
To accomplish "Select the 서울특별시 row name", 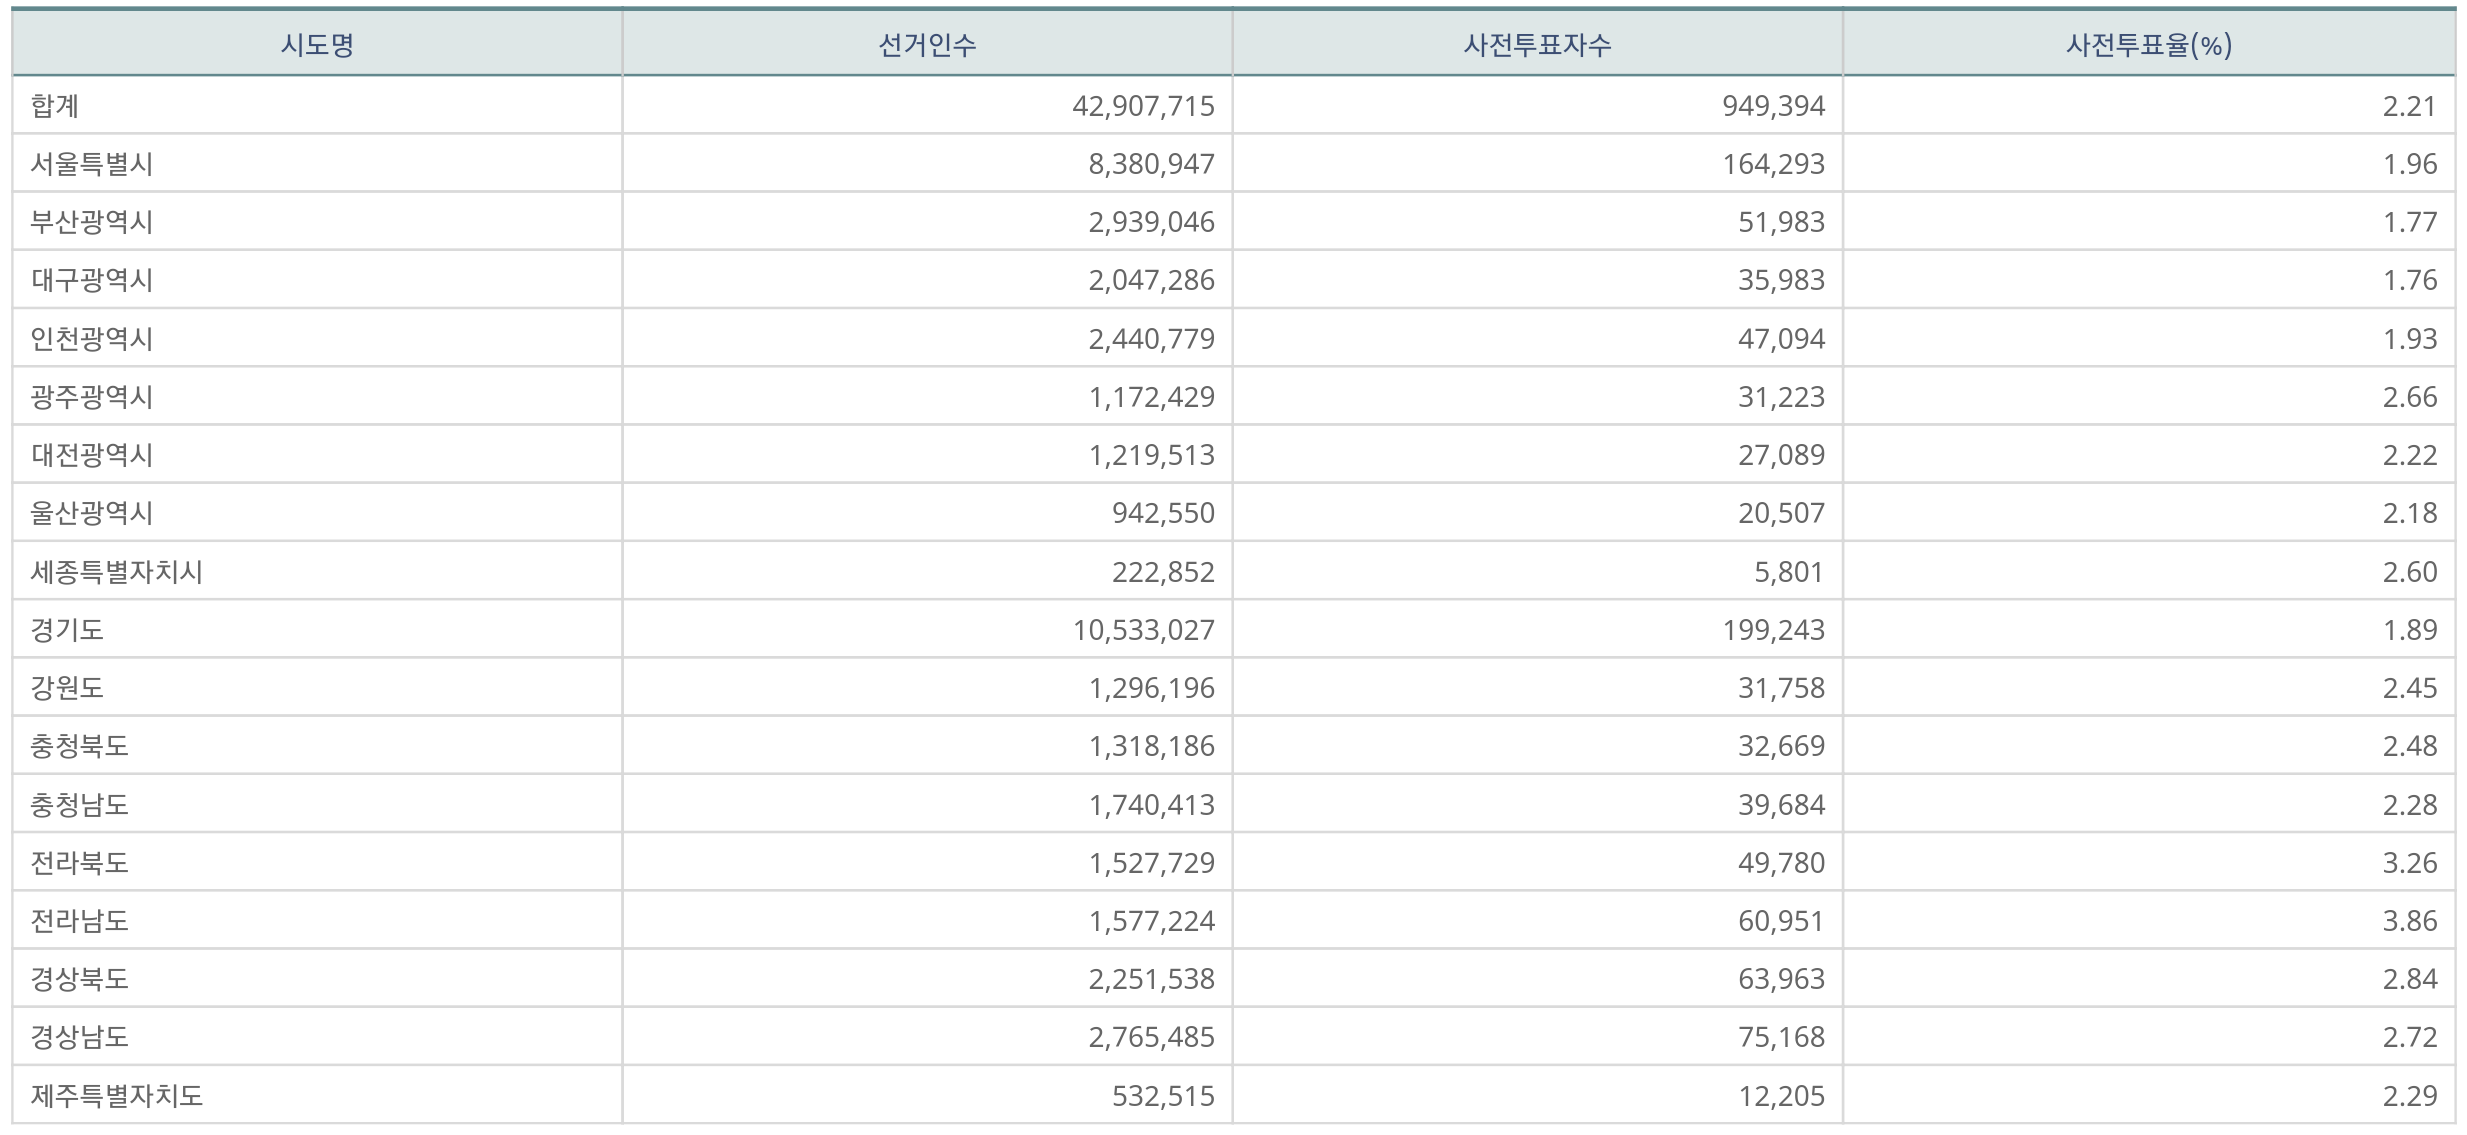I will pos(92,164).
